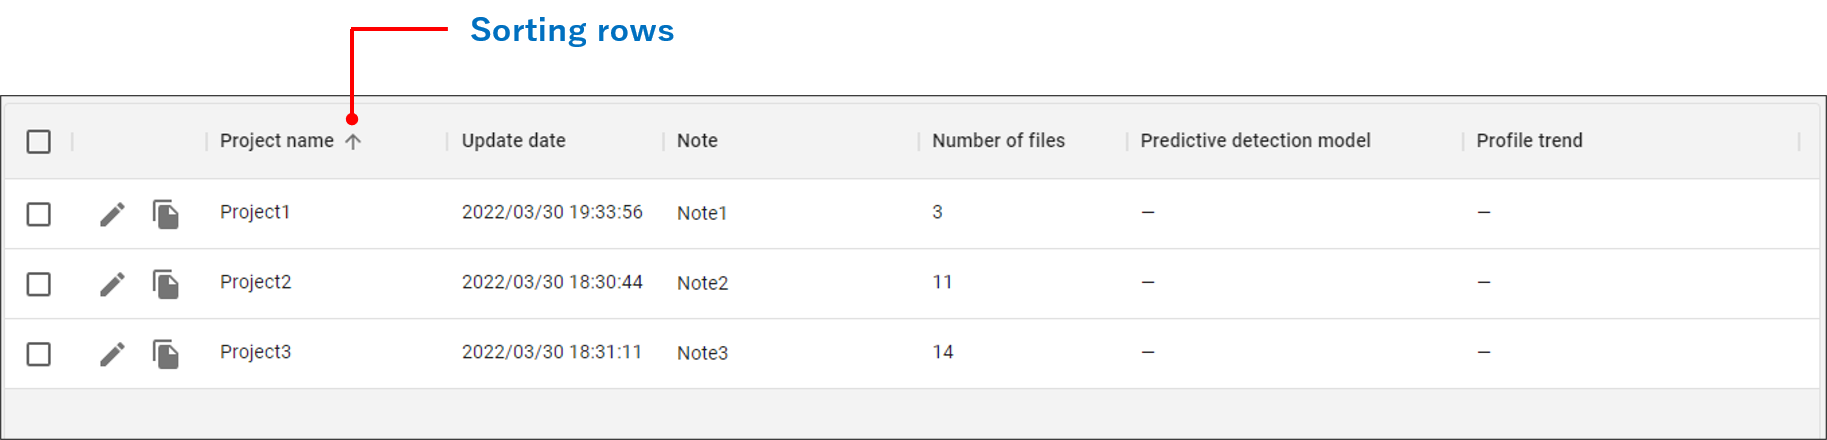Sort rows by Number of files header
1827x440 pixels.
pos(999,141)
